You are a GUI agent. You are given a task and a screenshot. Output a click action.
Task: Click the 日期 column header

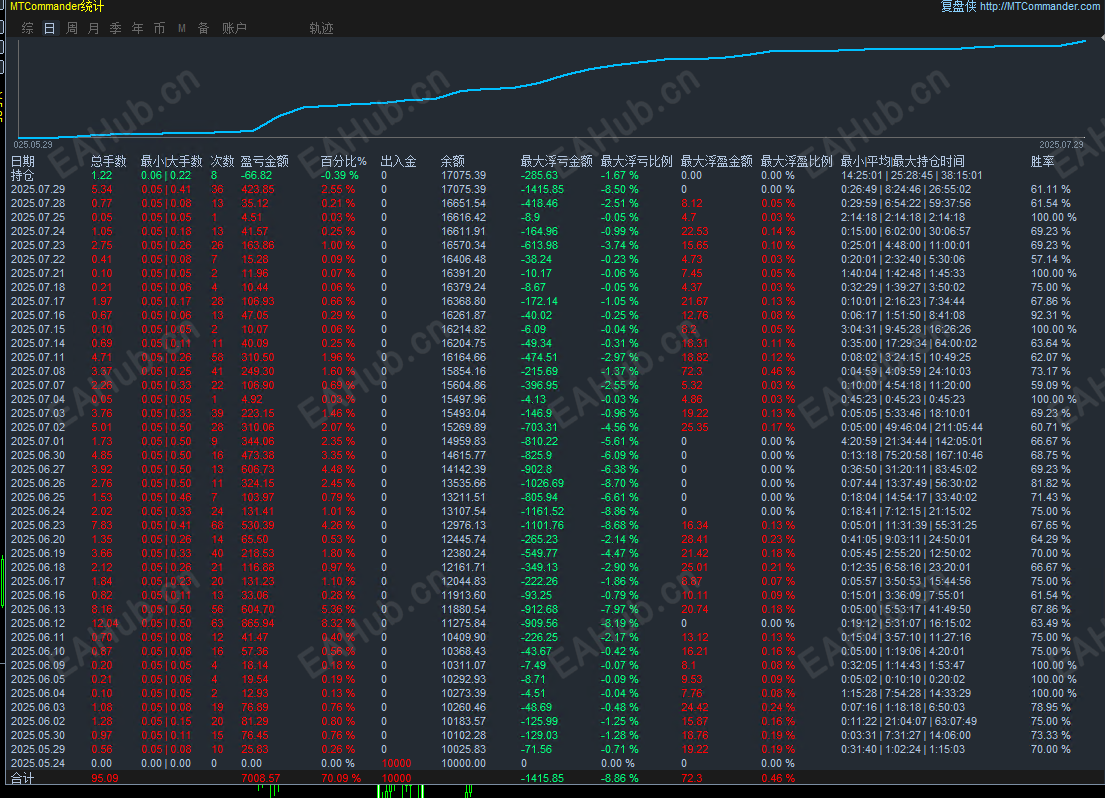(x=23, y=161)
